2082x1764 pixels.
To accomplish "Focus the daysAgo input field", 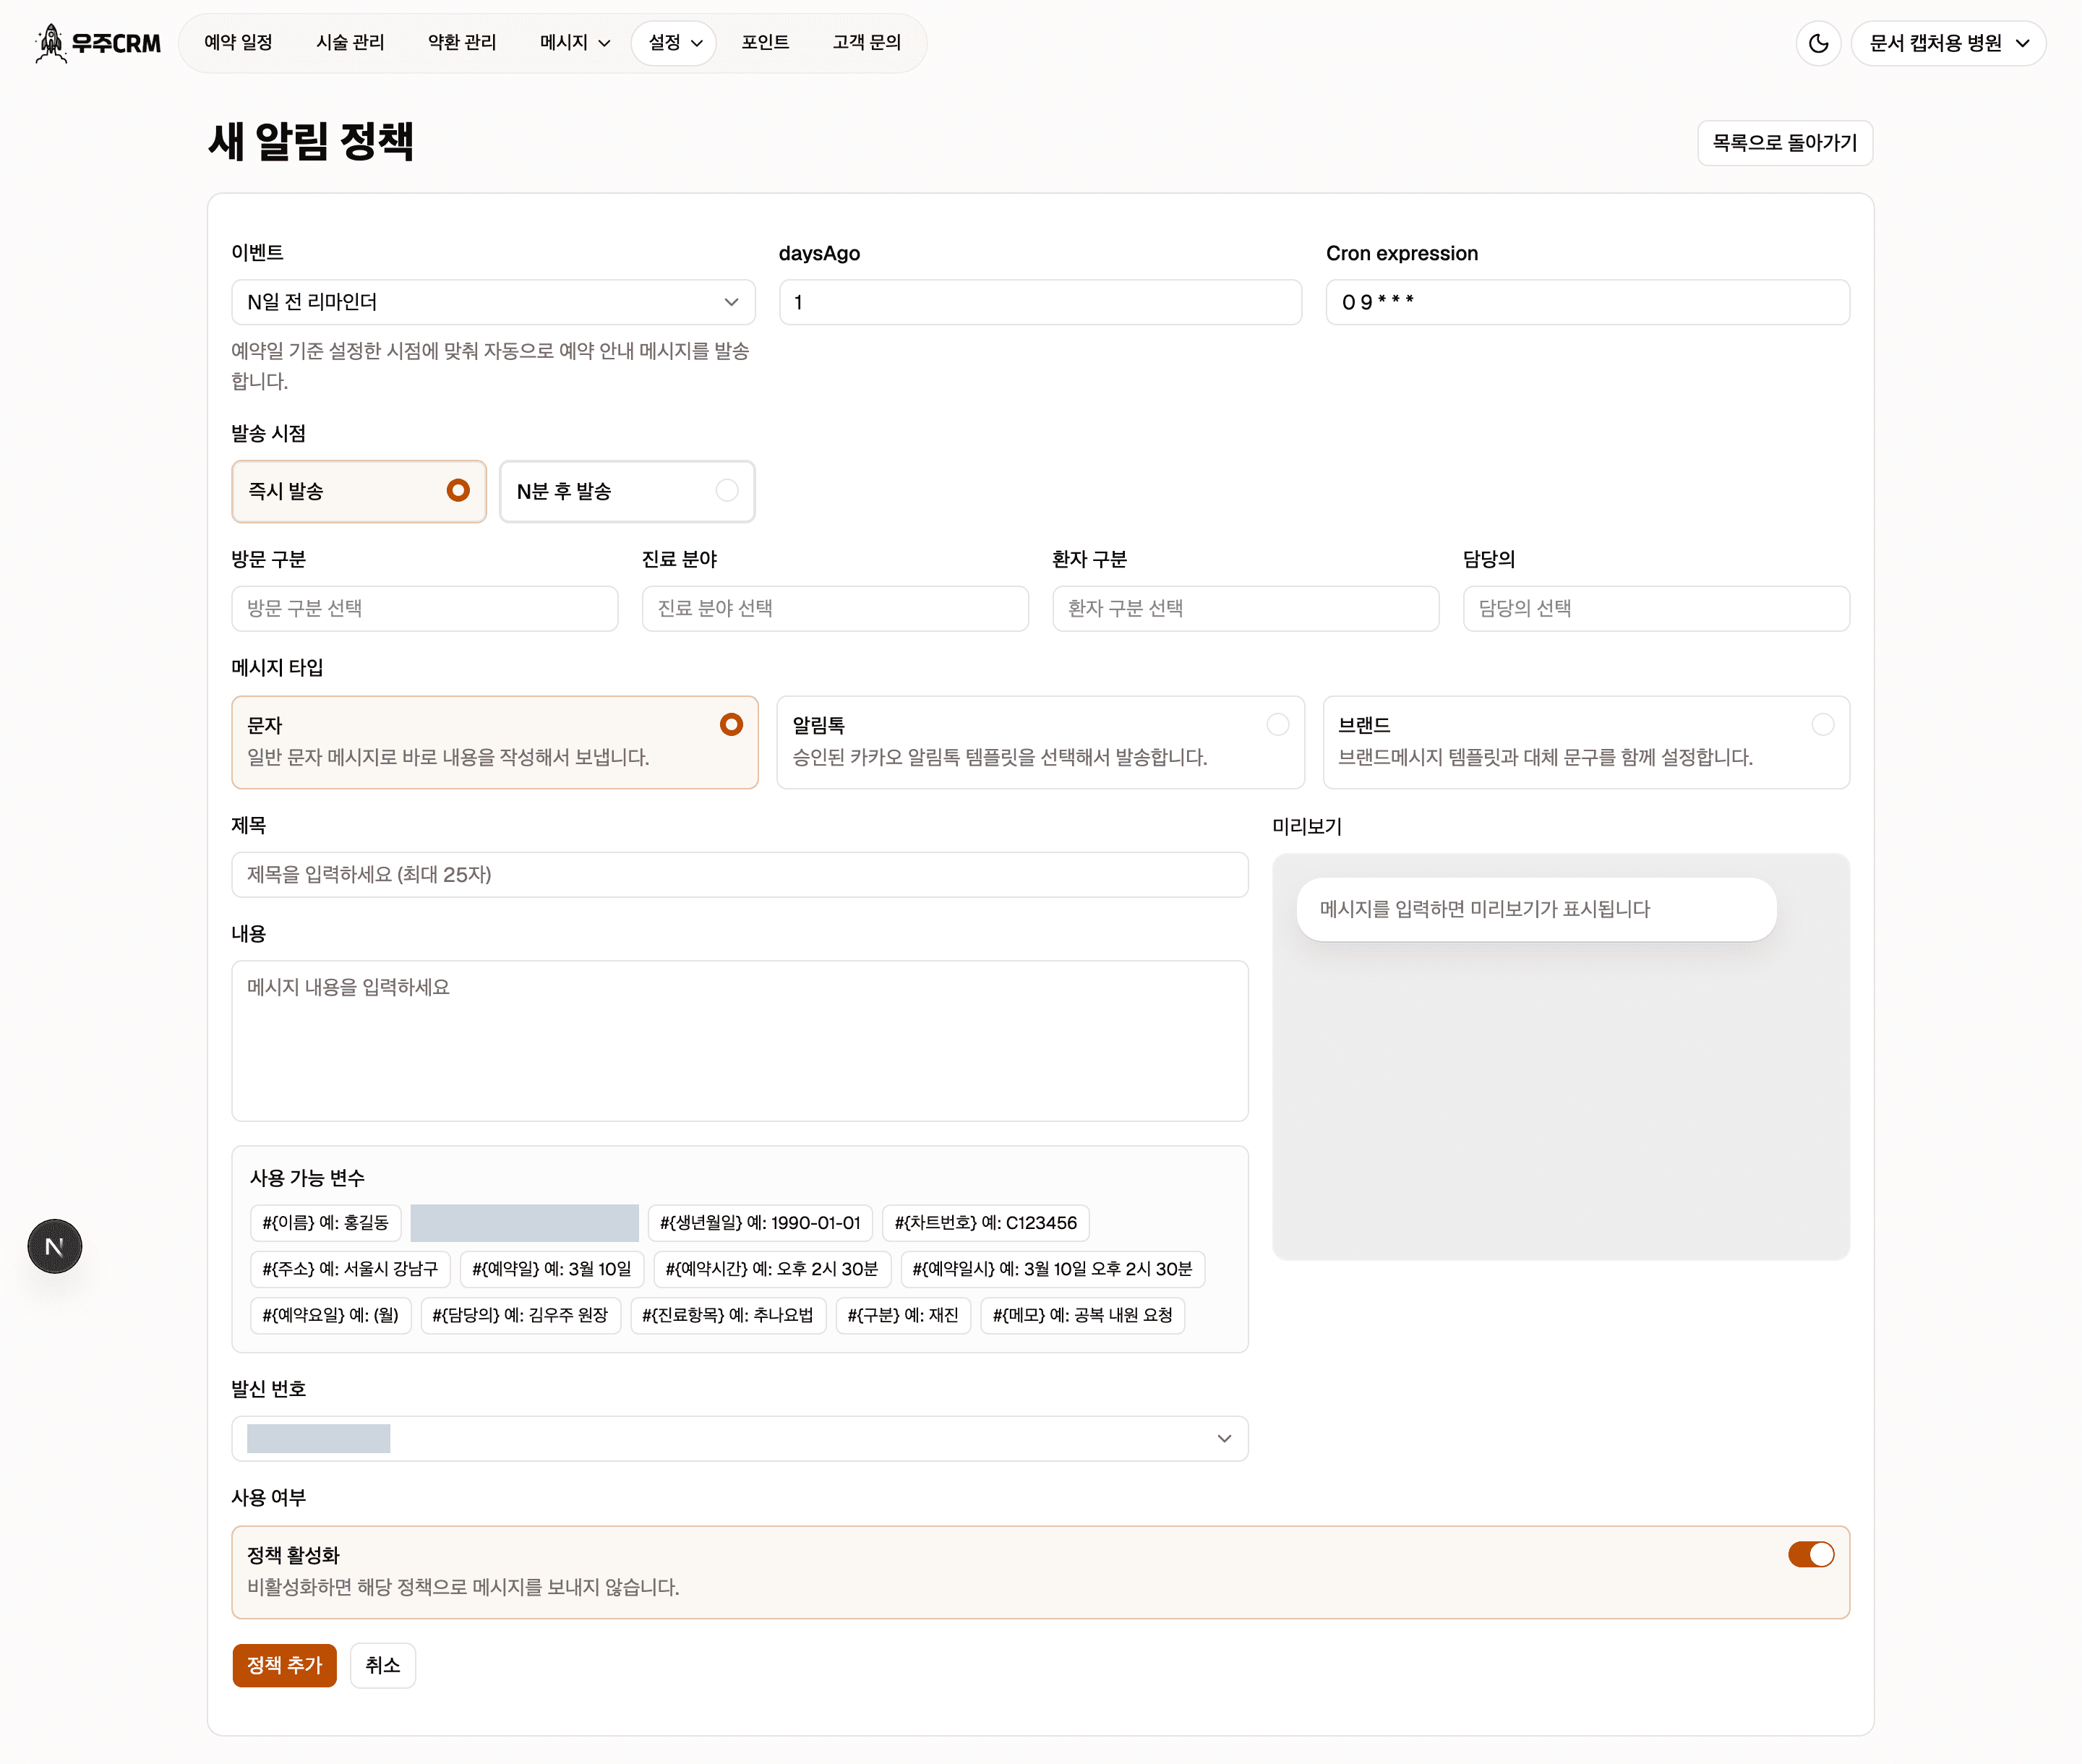I will pos(1040,302).
